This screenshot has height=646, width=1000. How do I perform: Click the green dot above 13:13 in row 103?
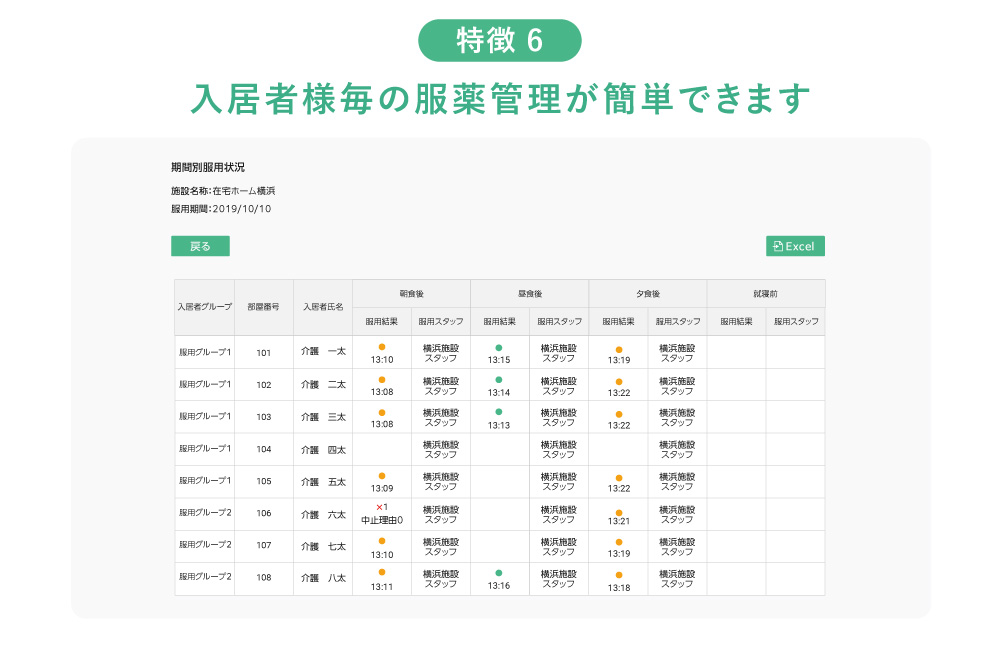tap(499, 412)
